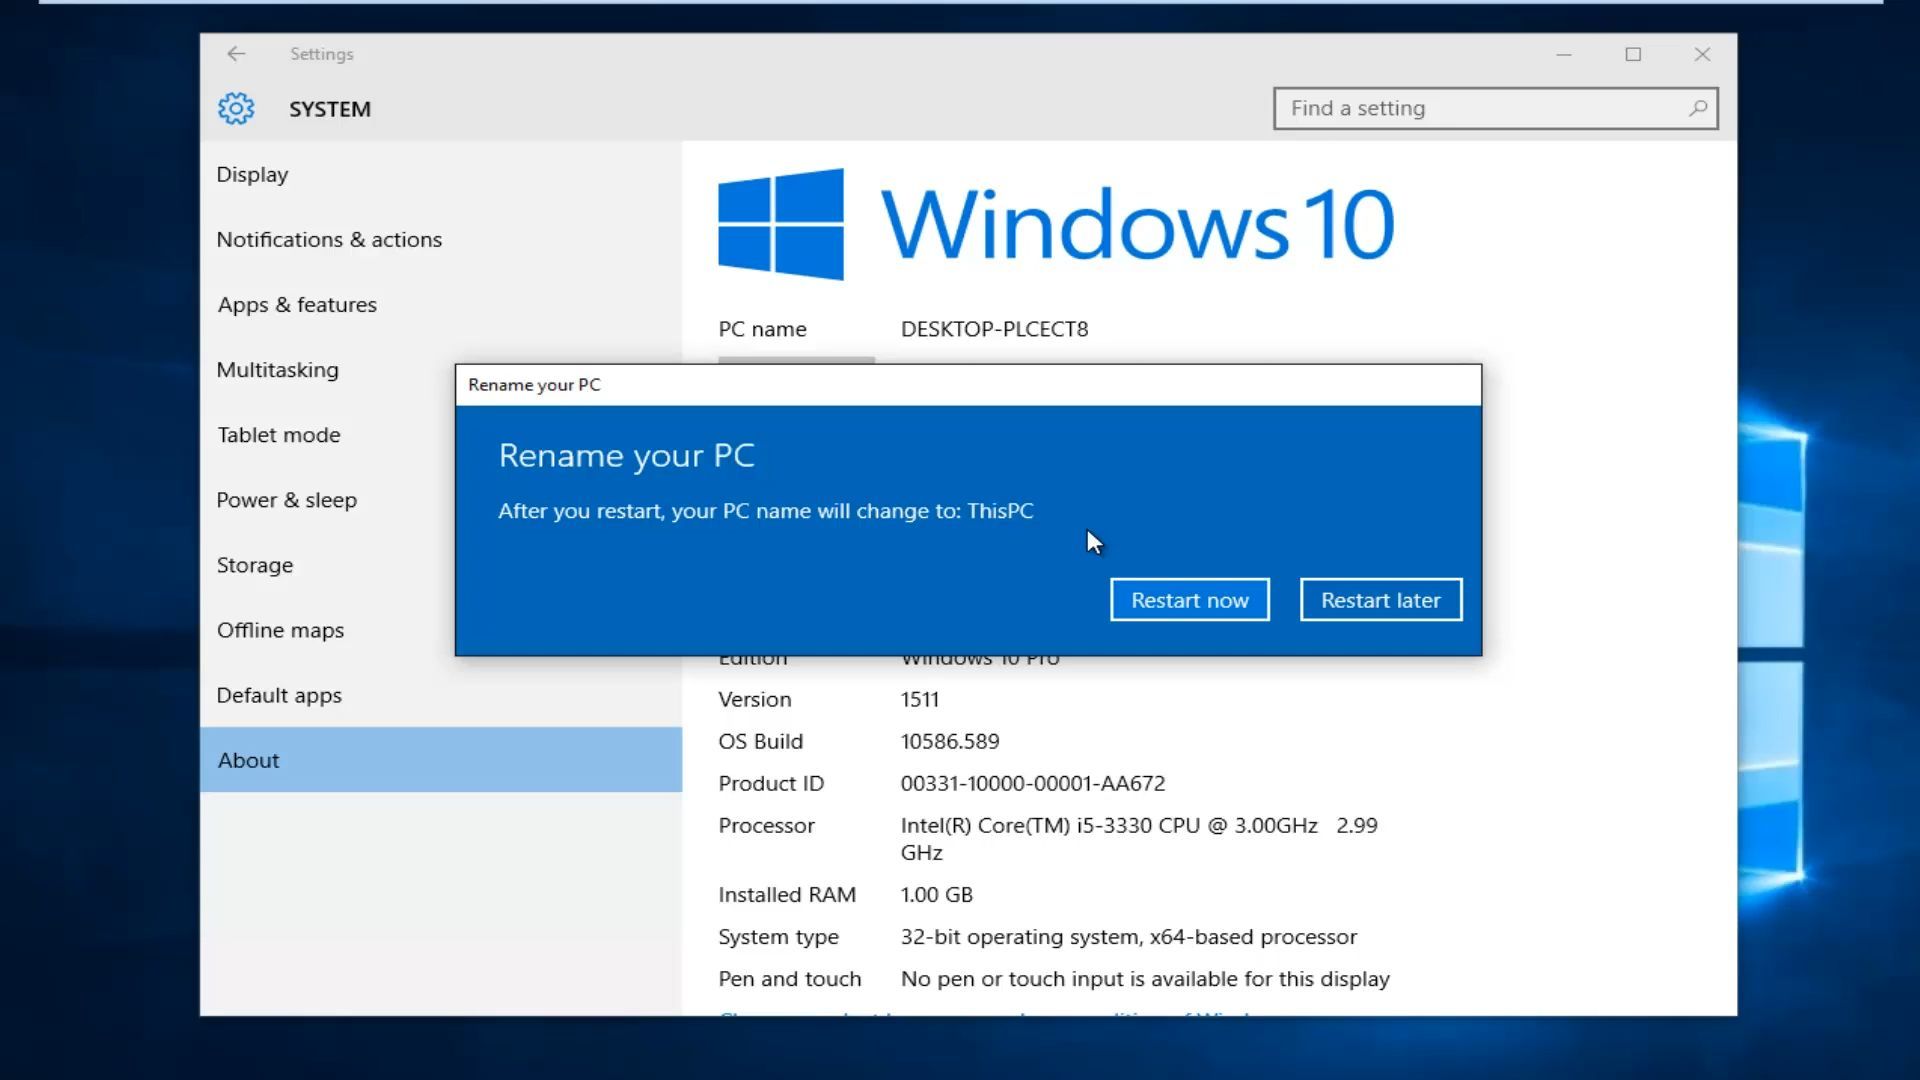This screenshot has height=1080, width=1920.
Task: Click the Pen and touch label
Action: click(x=789, y=979)
